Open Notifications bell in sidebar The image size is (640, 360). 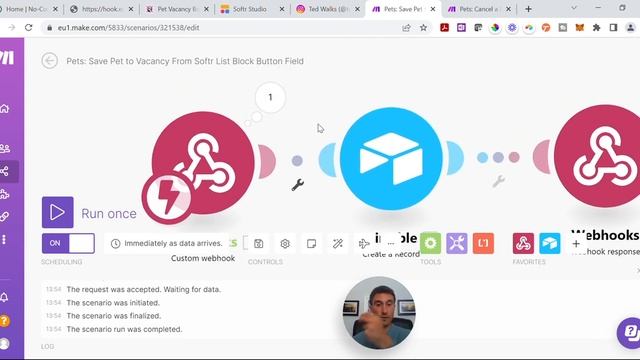tap(4, 297)
